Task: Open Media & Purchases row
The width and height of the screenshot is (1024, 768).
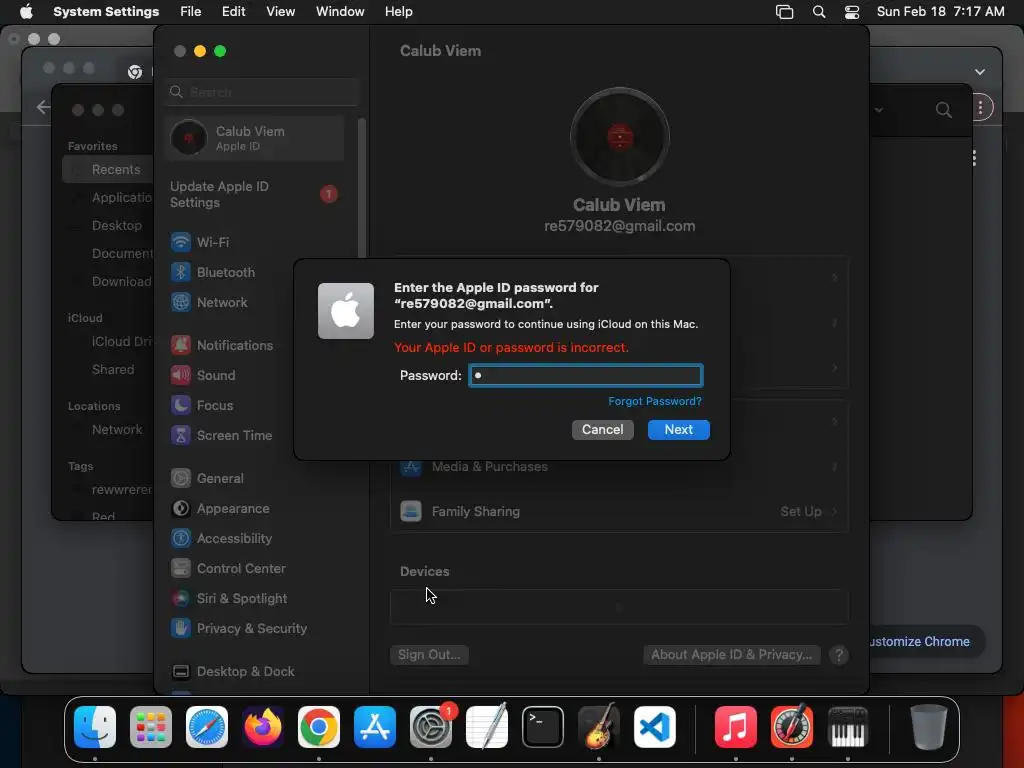Action: coord(619,467)
